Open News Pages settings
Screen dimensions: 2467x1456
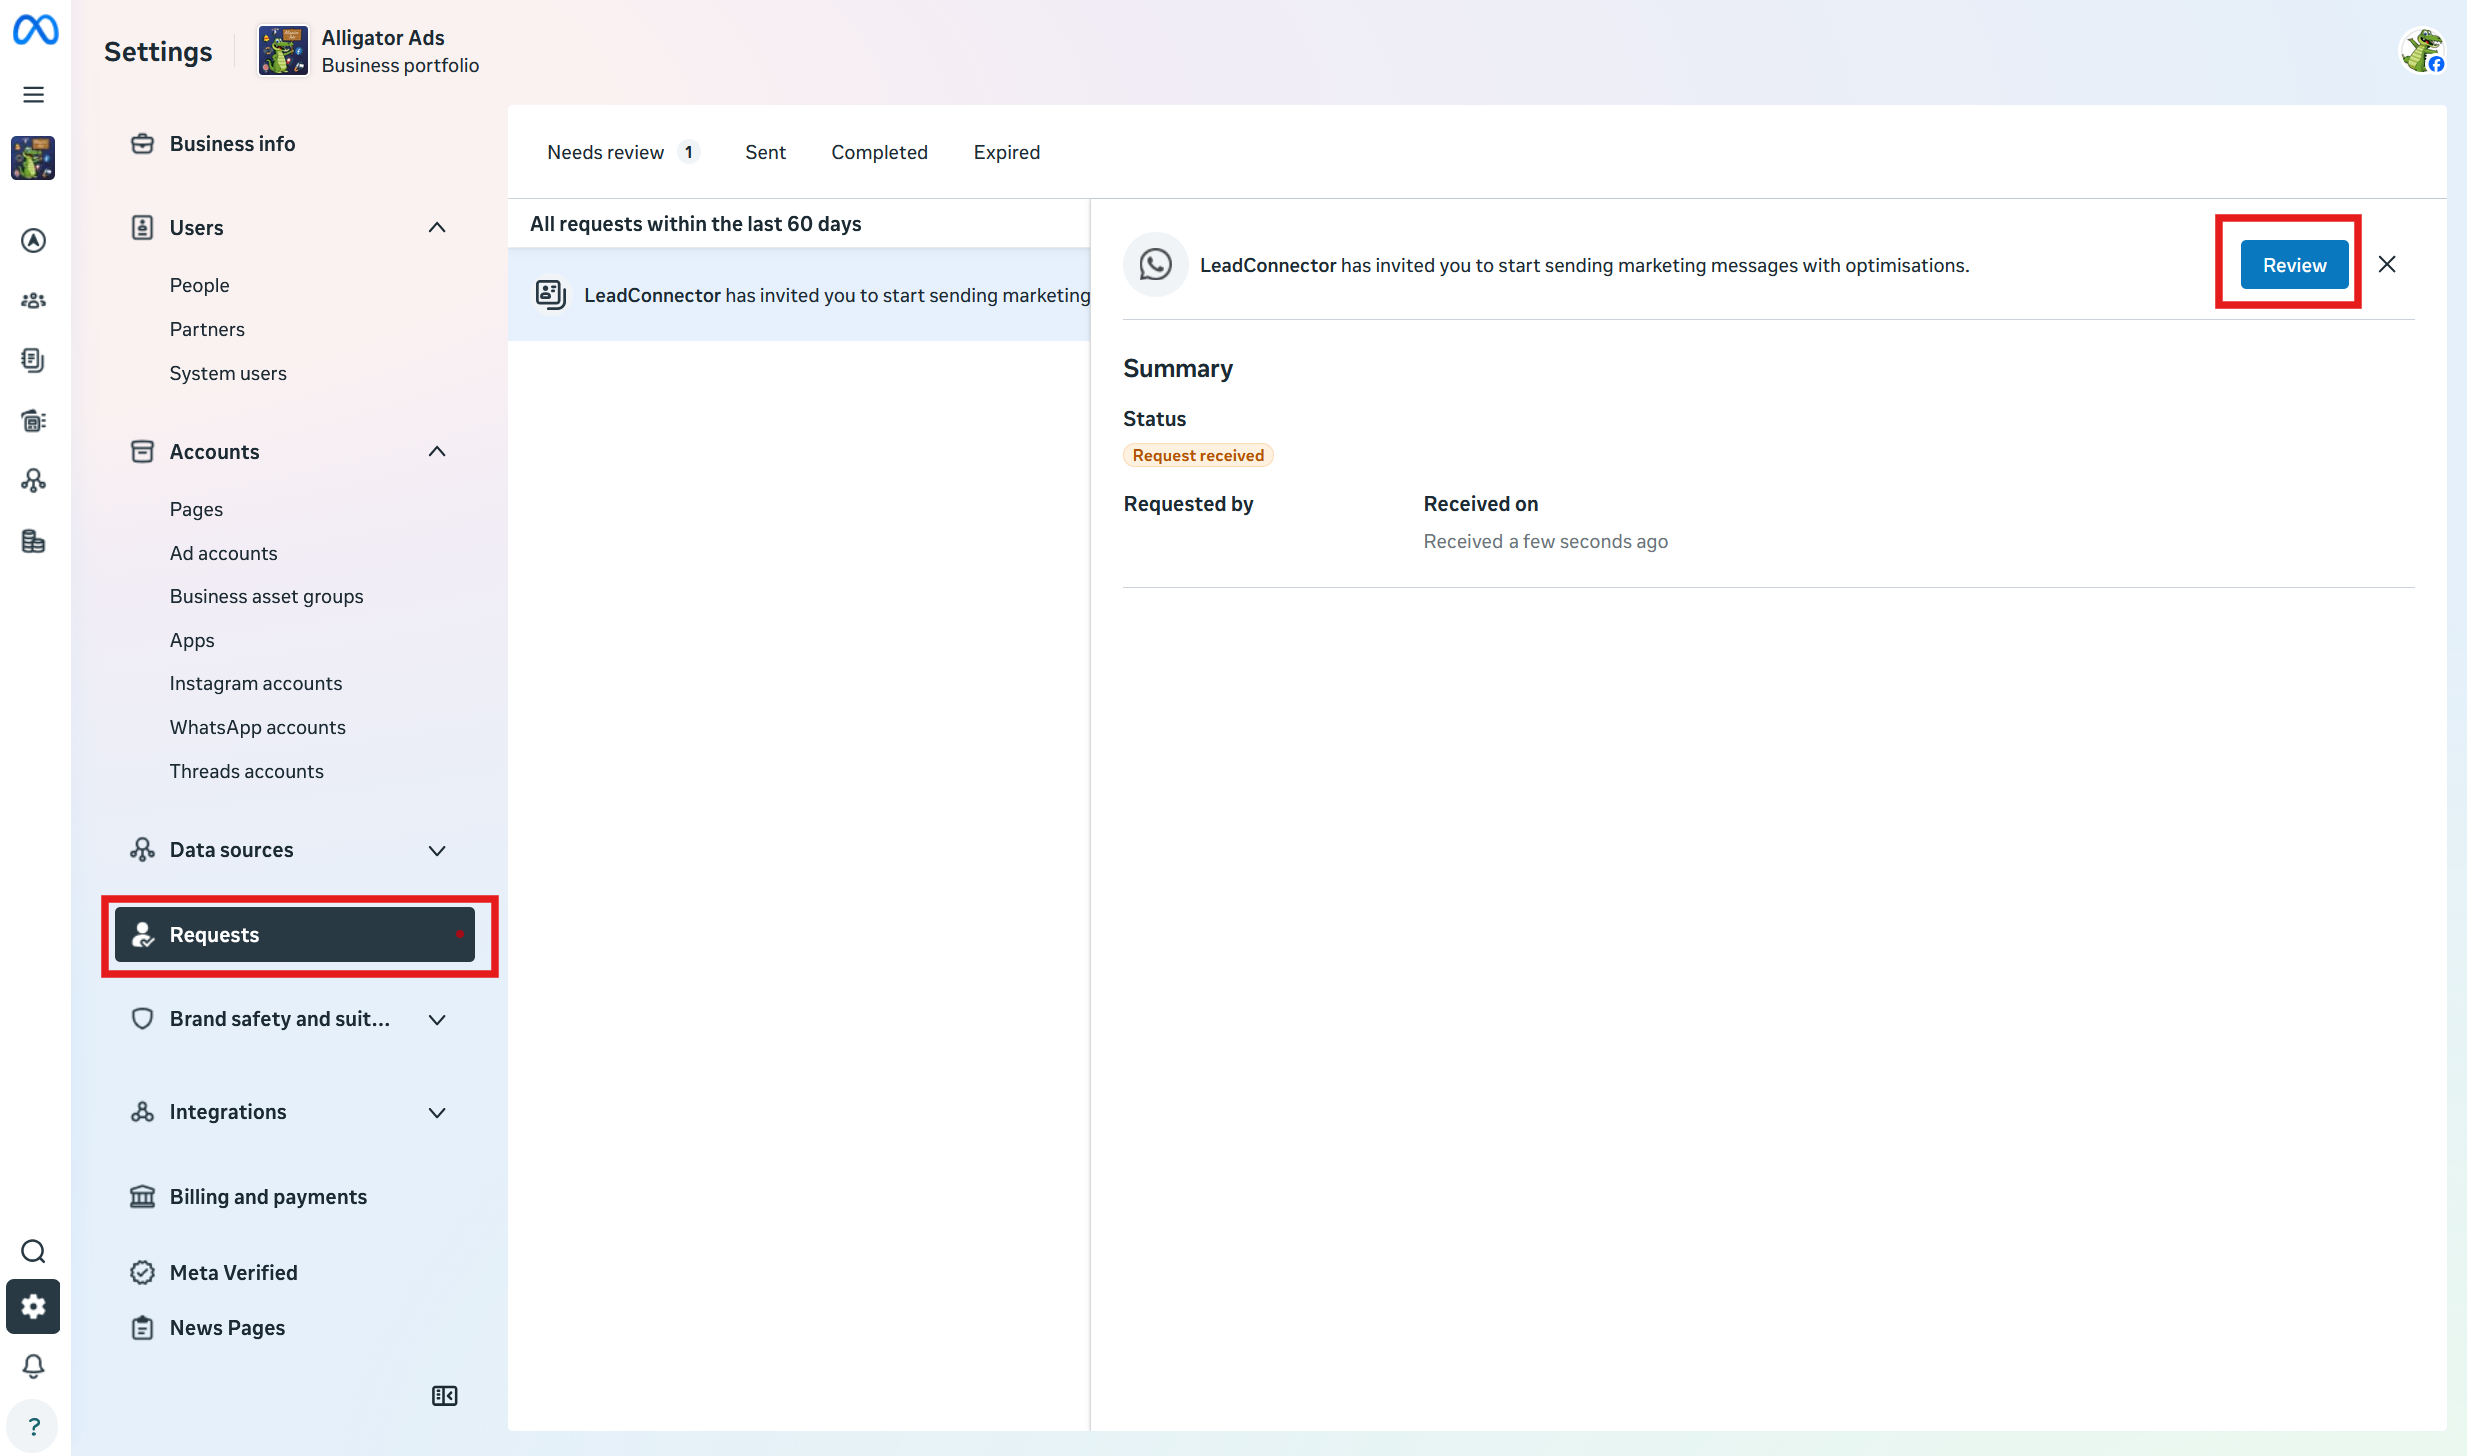pos(227,1328)
